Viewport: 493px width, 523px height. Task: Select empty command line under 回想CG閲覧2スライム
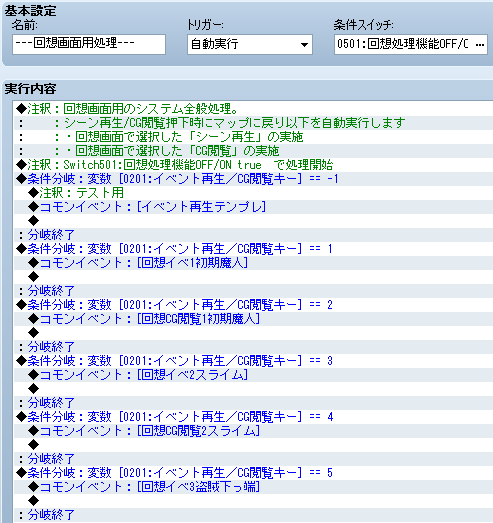tap(254, 445)
